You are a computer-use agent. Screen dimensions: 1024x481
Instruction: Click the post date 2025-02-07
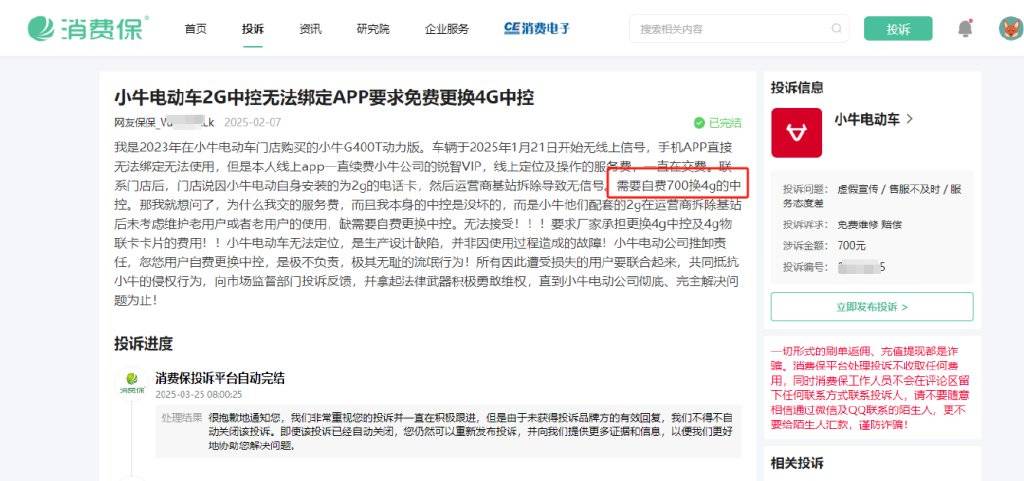253,123
